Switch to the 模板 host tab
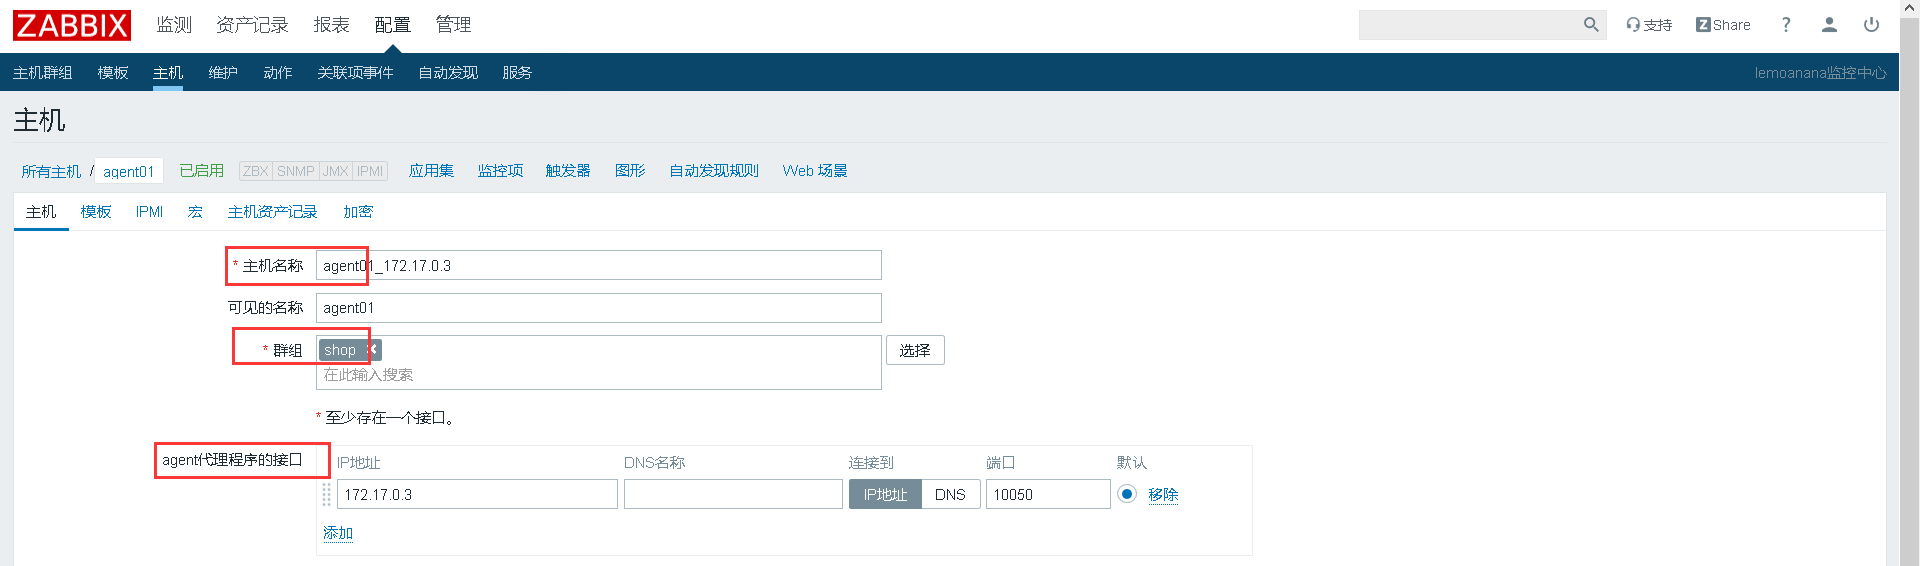Viewport: 1920px width, 566px height. point(96,212)
